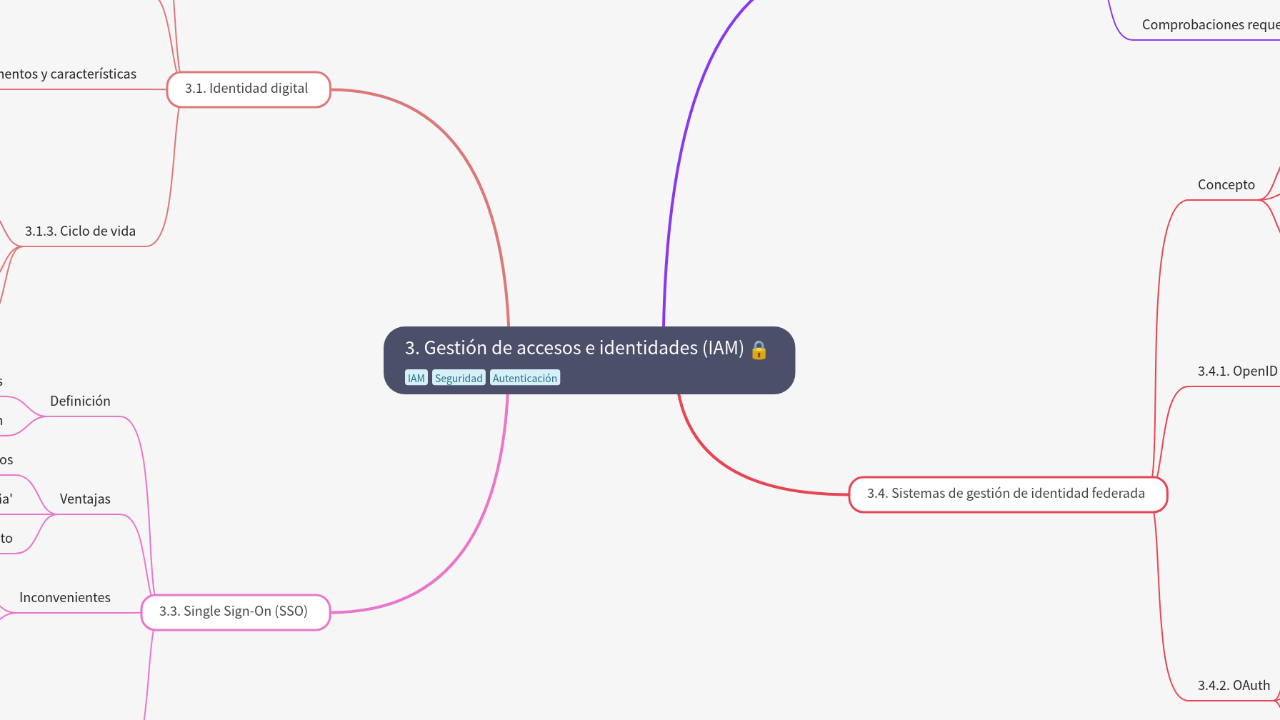Click the lock icon on the root node
Image resolution: width=1280 pixels, height=720 pixels.
pos(758,351)
